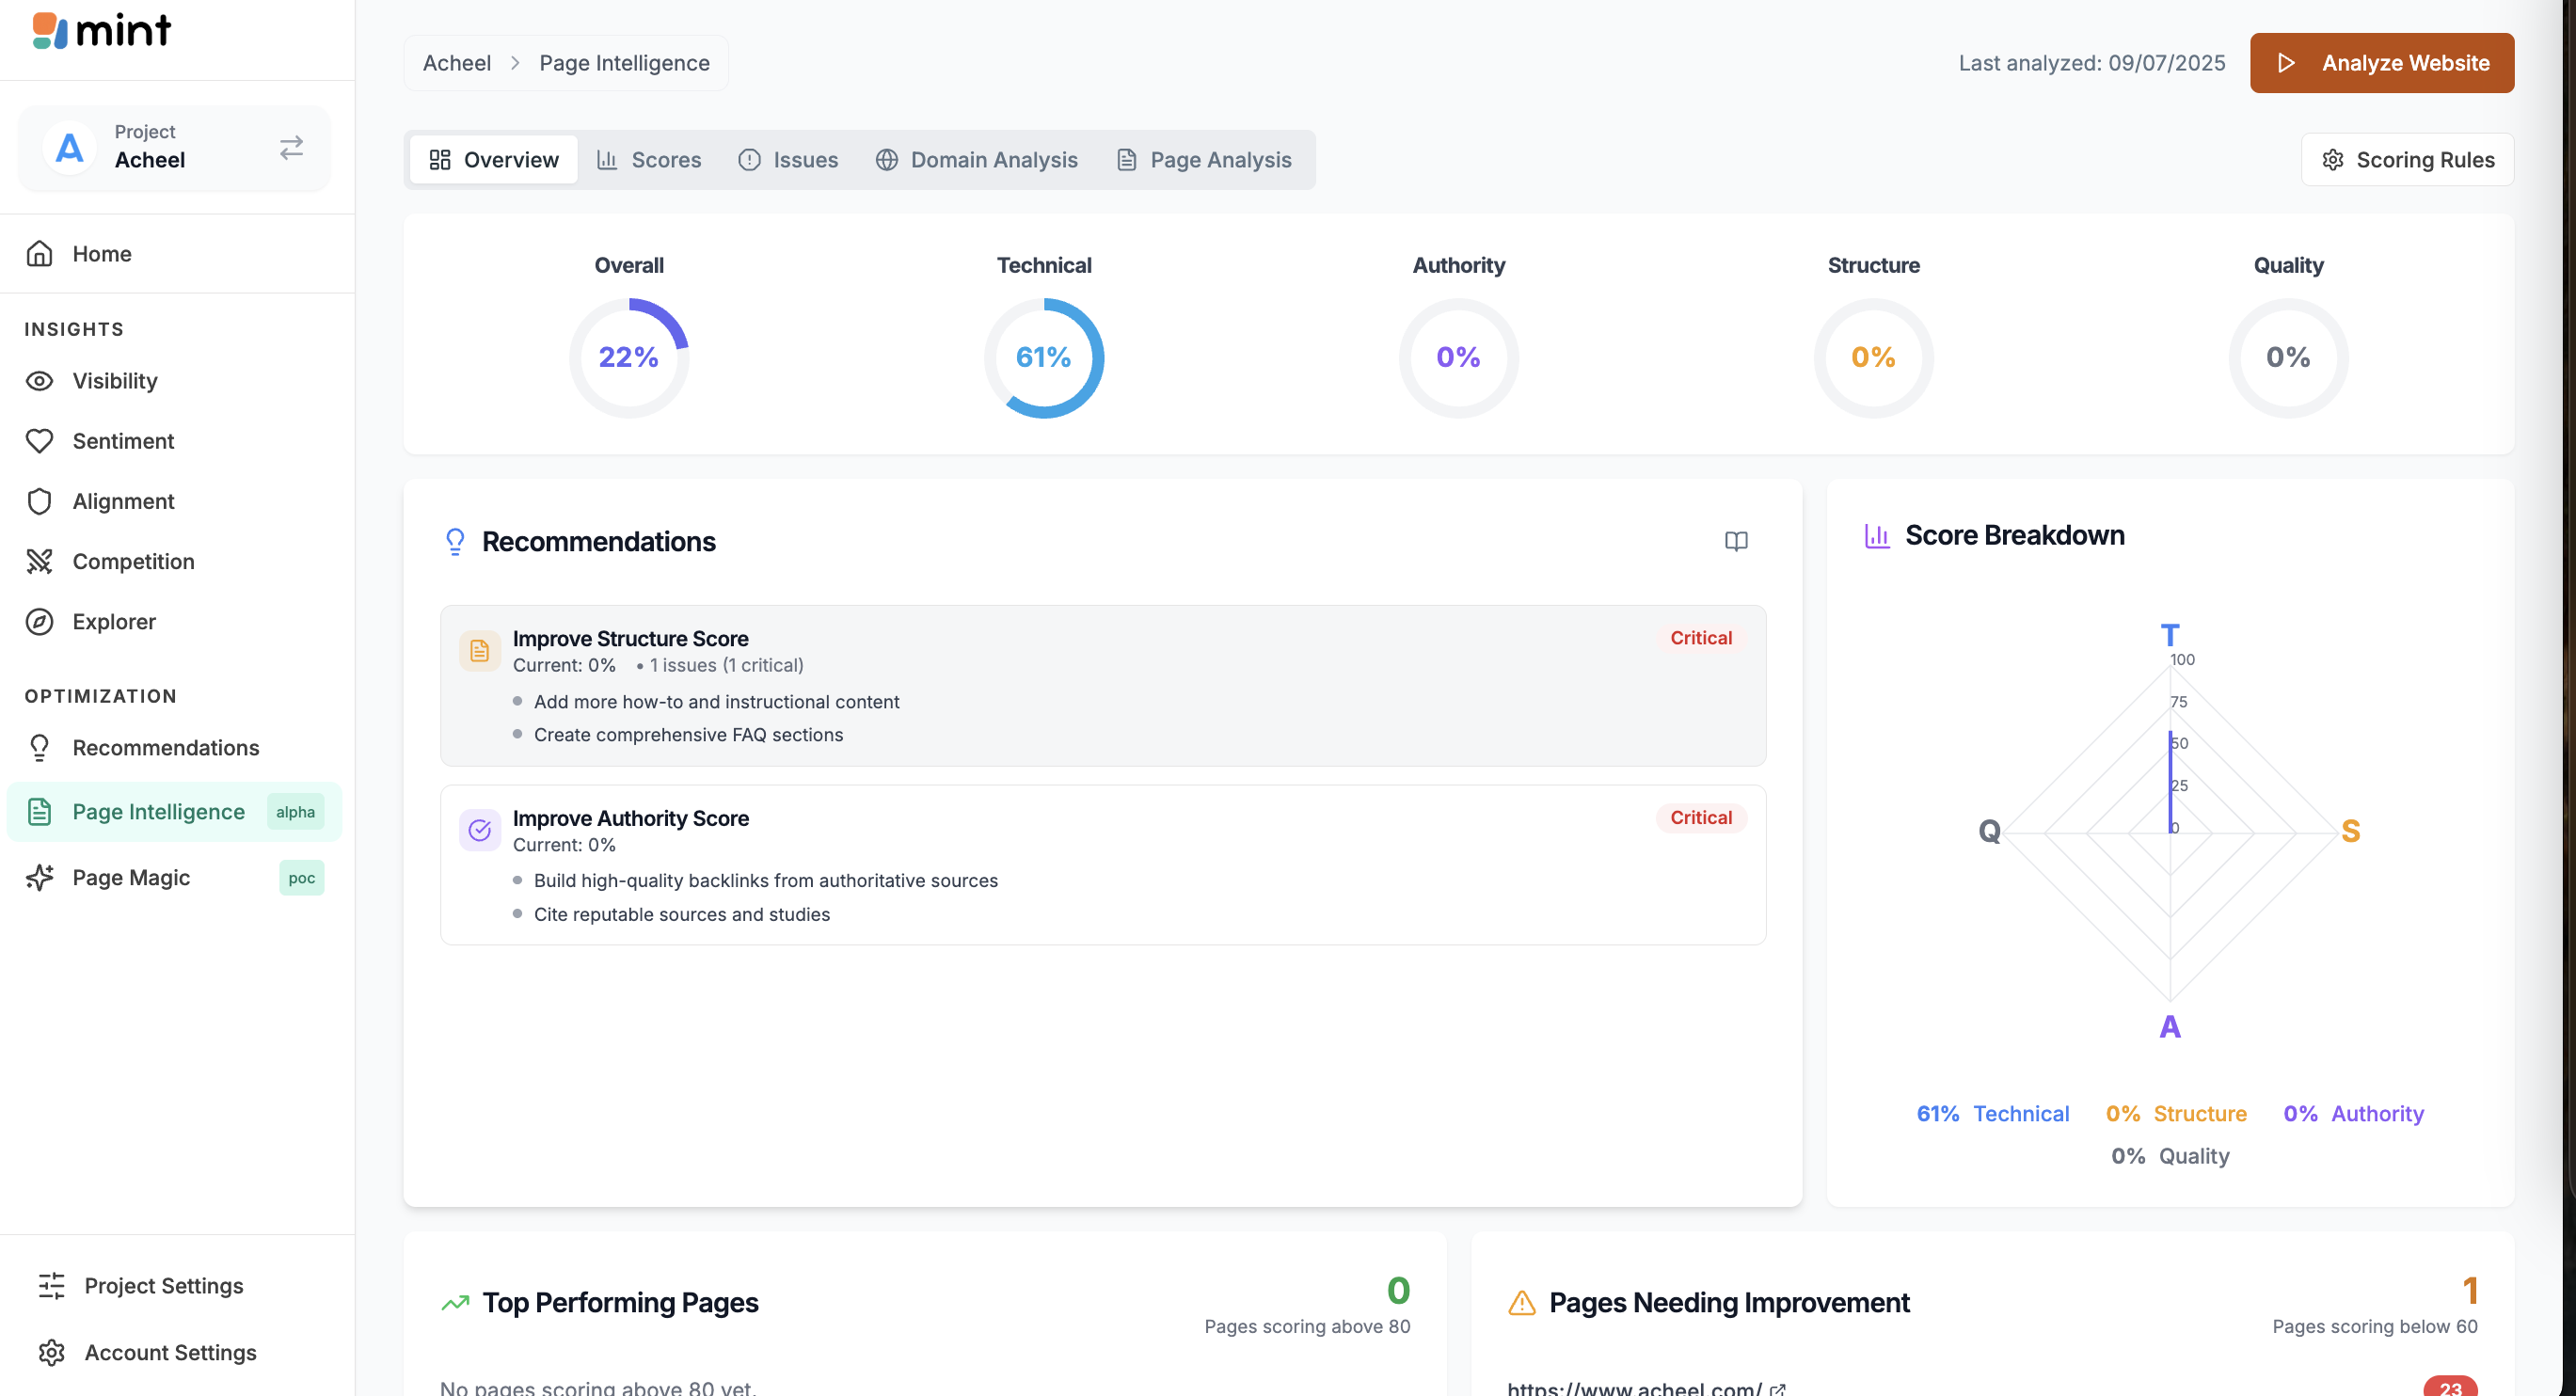
Task: Click Page Intelligence breadcrumb
Action: coord(624,63)
